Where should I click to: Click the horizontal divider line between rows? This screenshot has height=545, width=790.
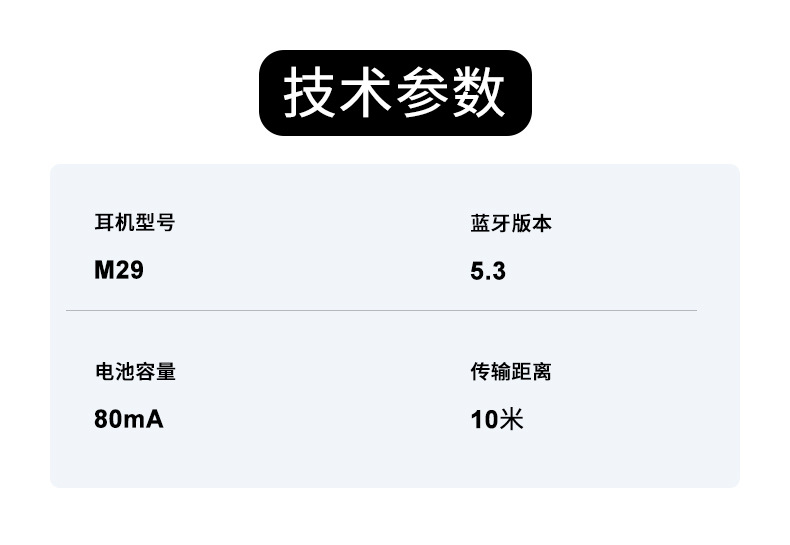click(x=381, y=311)
